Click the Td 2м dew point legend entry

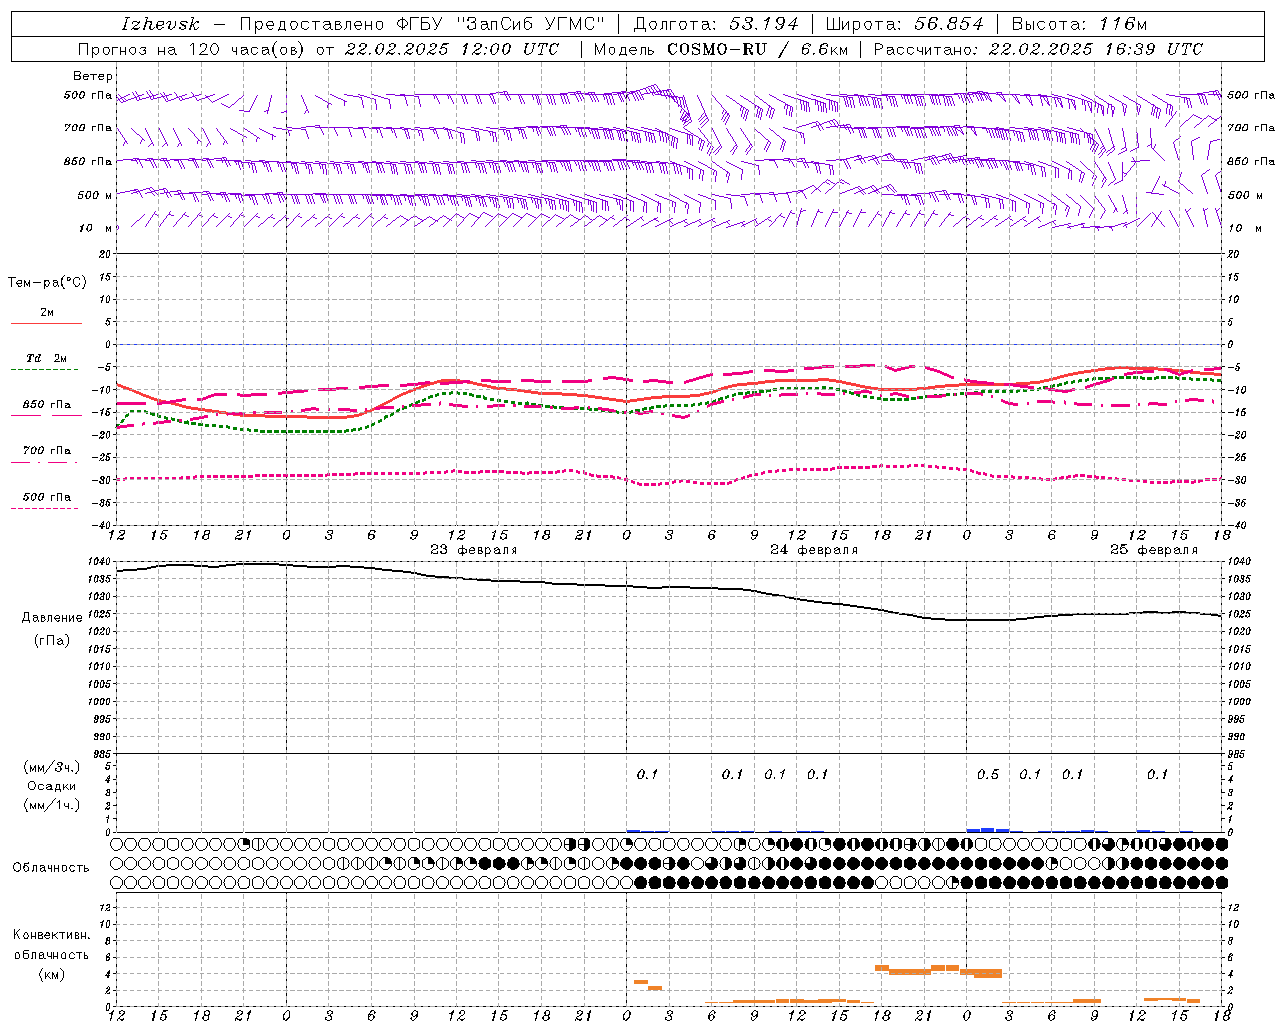(x=46, y=358)
